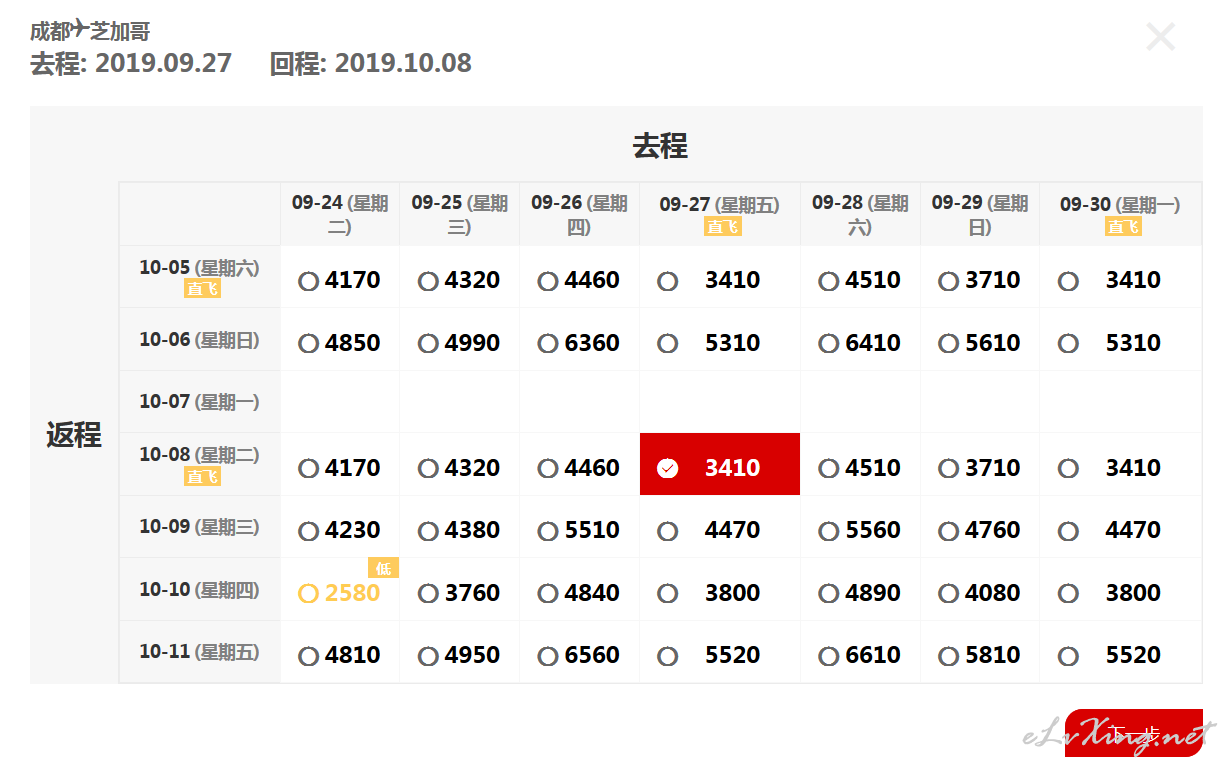Choose the 6610 fare for 09-28 and 10-11
Image resolution: width=1227 pixels, height=769 pixels.
click(828, 657)
